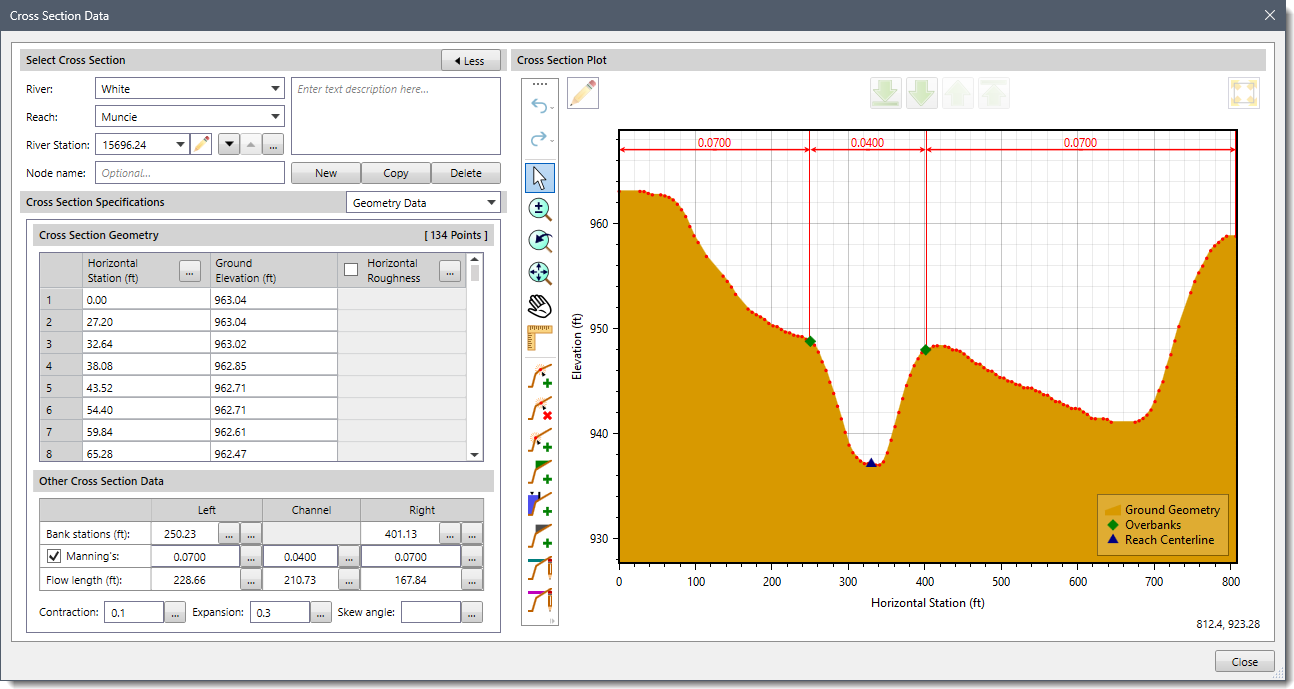Activate the Select pointer tool
1294x689 pixels.
(540, 177)
